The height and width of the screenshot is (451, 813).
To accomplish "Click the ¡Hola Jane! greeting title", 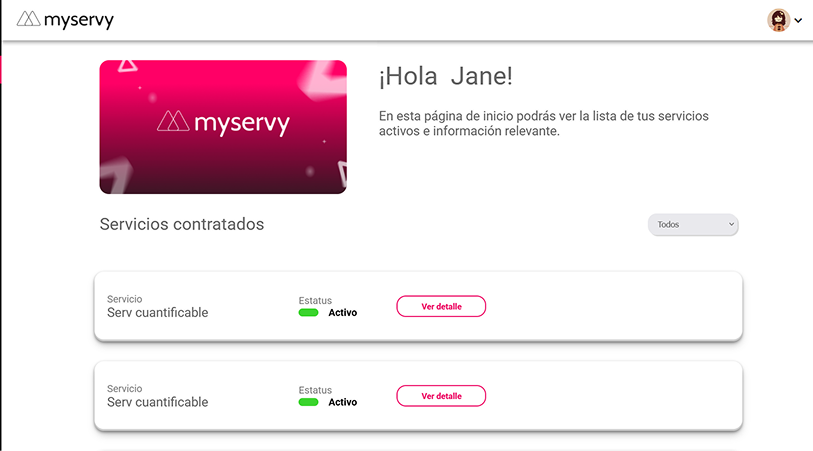I will click(446, 76).
